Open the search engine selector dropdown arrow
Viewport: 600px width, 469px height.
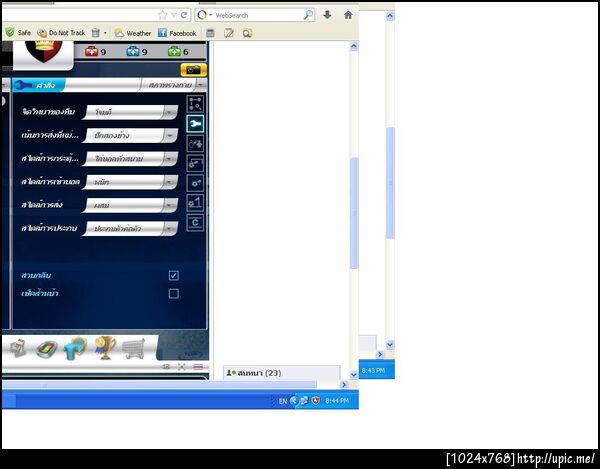click(210, 15)
